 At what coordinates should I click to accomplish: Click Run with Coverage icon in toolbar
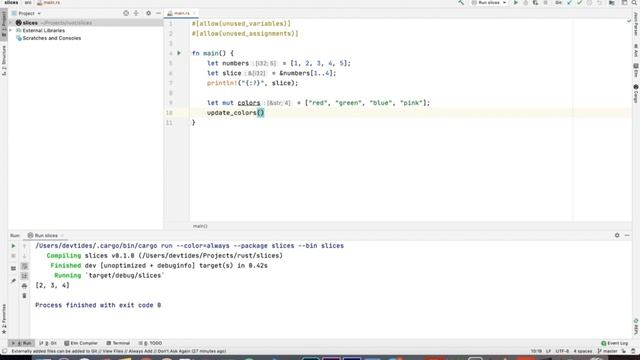(x=535, y=2)
